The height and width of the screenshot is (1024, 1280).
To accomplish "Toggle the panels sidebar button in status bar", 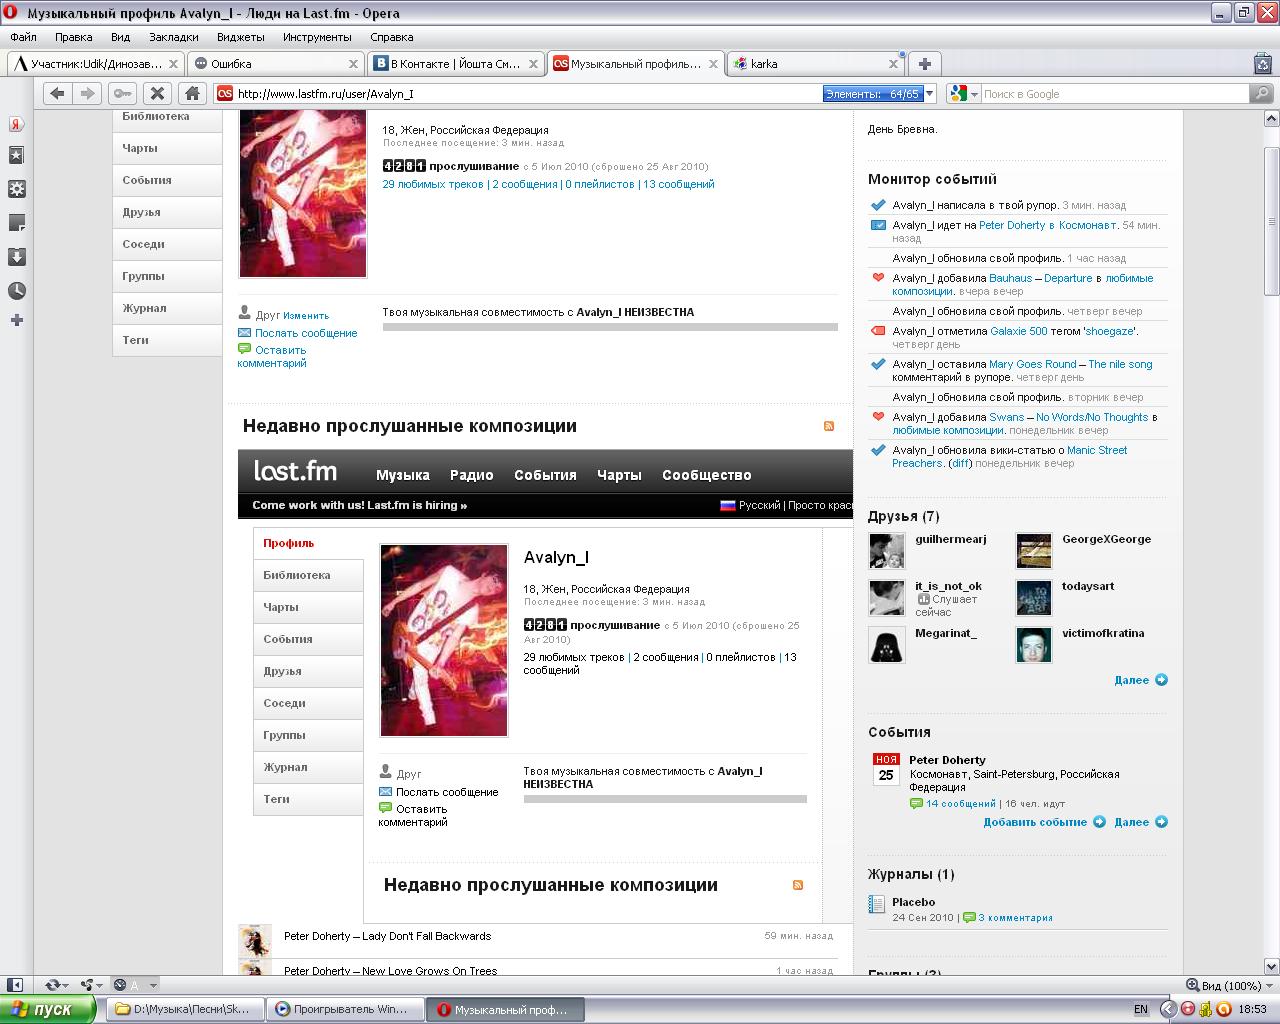I will click(x=14, y=985).
